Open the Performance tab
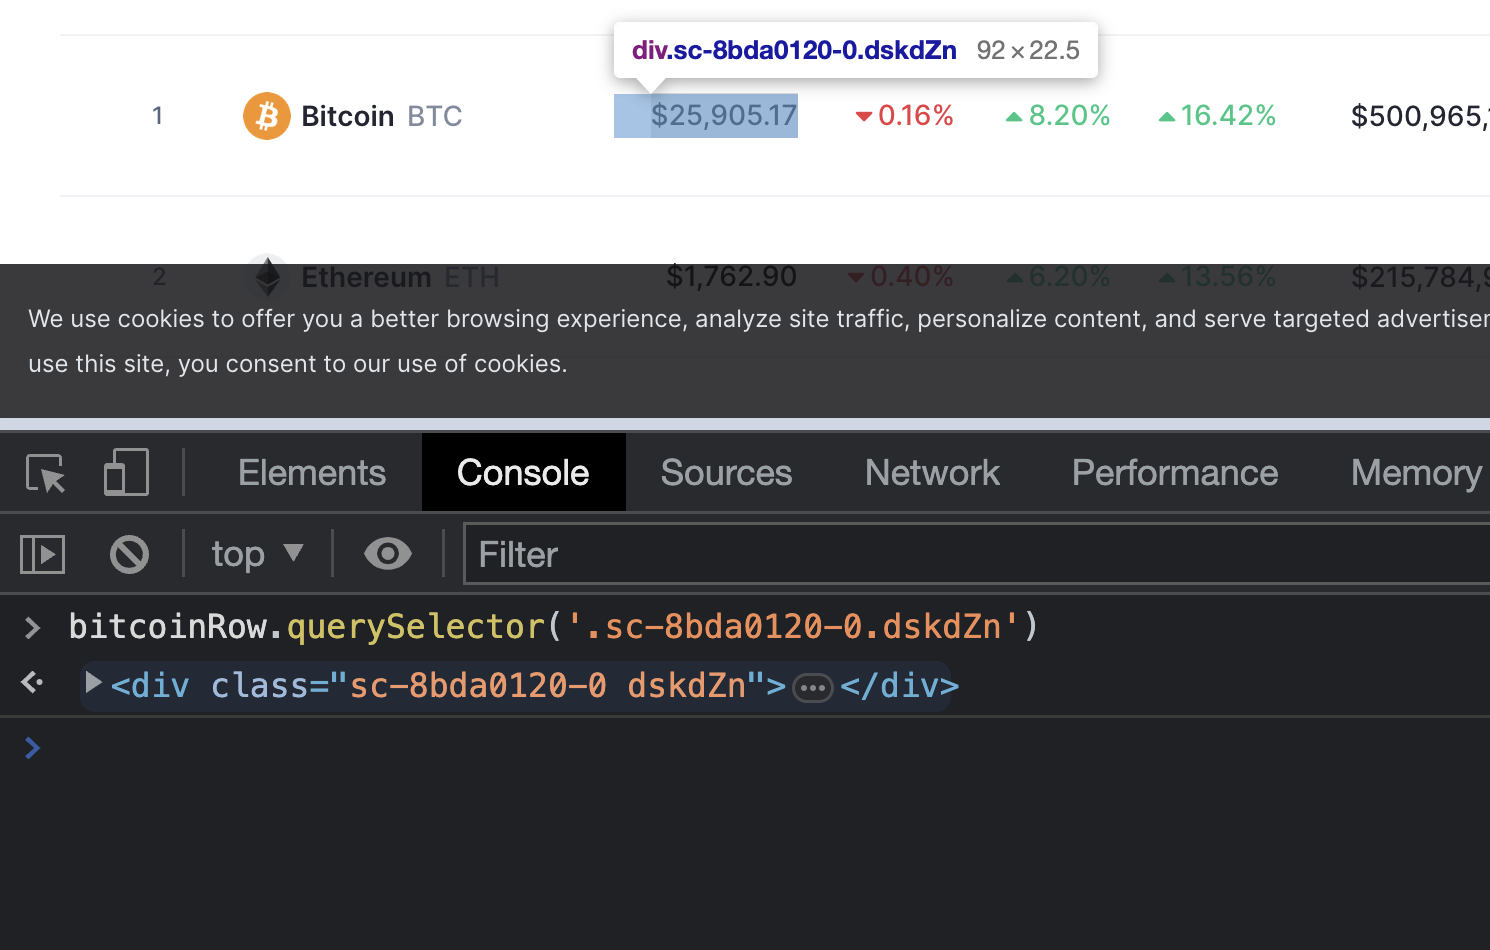This screenshot has width=1490, height=950. tap(1174, 473)
